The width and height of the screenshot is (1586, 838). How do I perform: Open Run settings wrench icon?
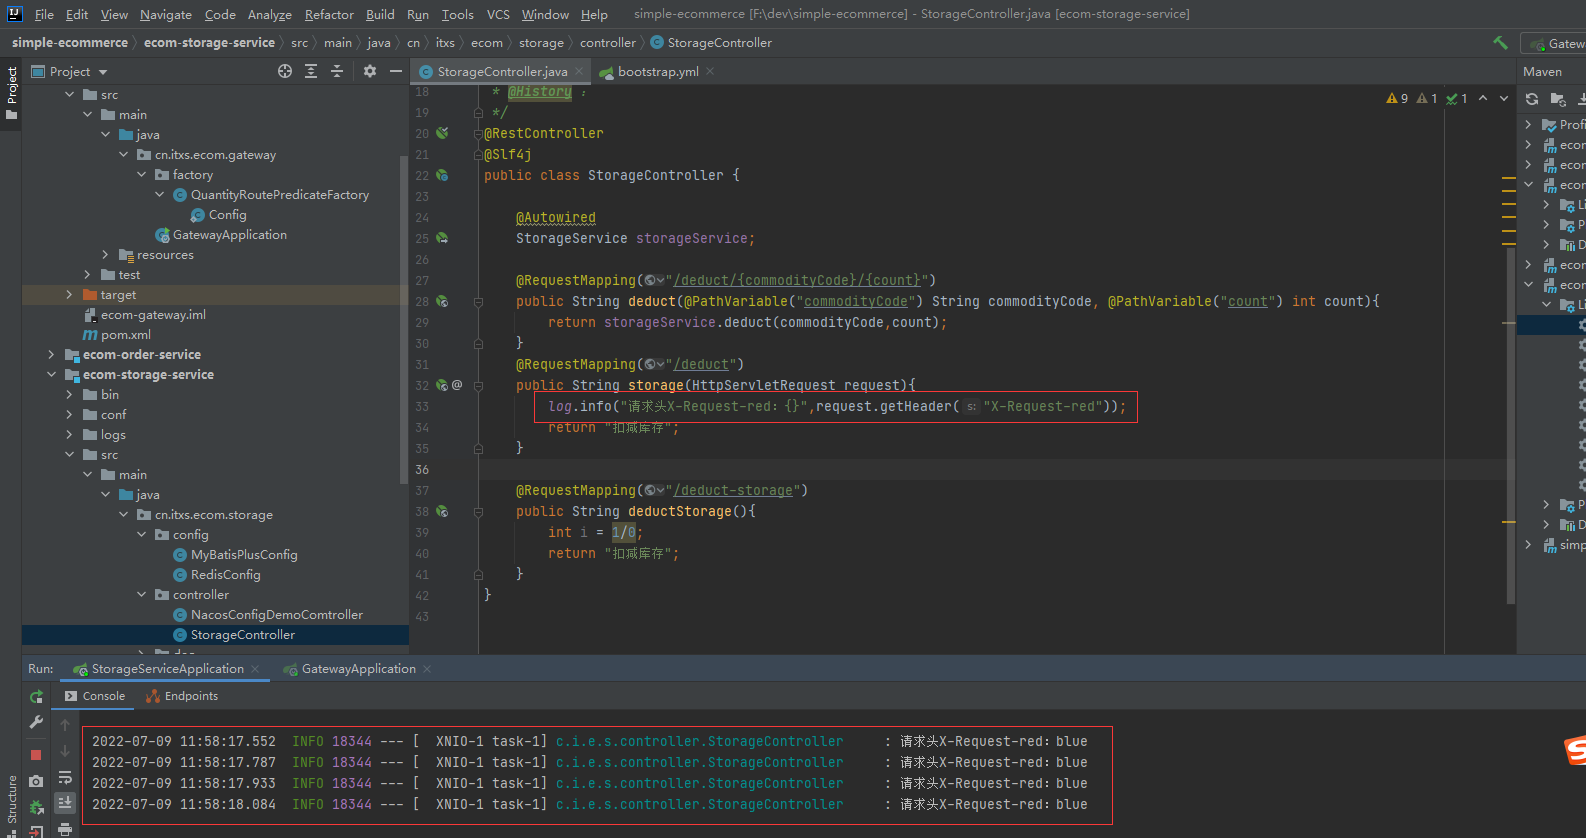(36, 721)
